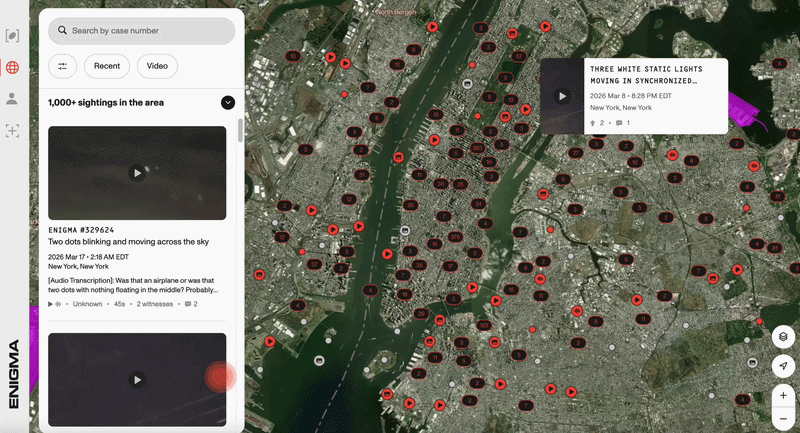Play the second sighting video thumbnail
This screenshot has width=800, height=433.
pos(137,380)
